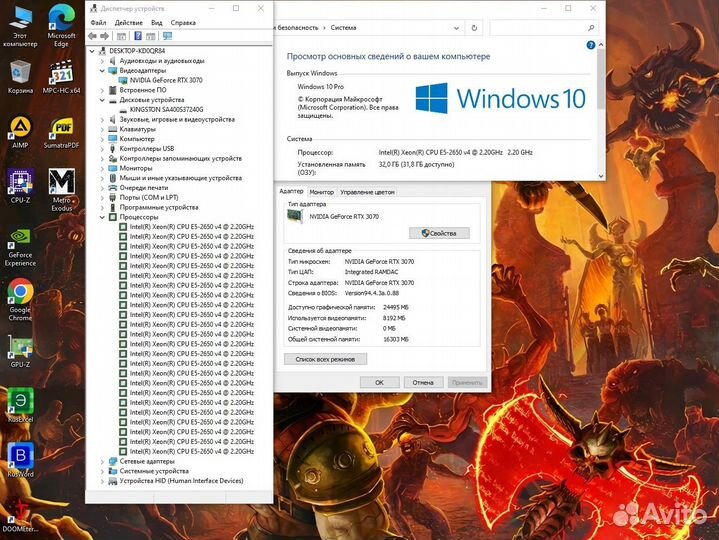Select Мыши и иные указывающие устройства item
Screen dimensions: 719x540
181,178
